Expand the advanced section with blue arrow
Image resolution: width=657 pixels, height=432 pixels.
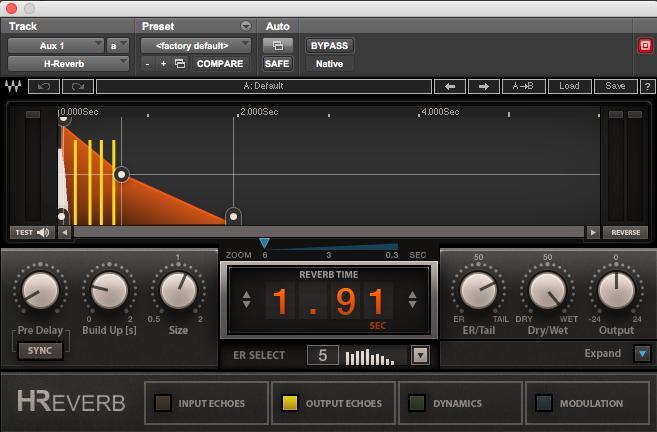click(x=642, y=354)
